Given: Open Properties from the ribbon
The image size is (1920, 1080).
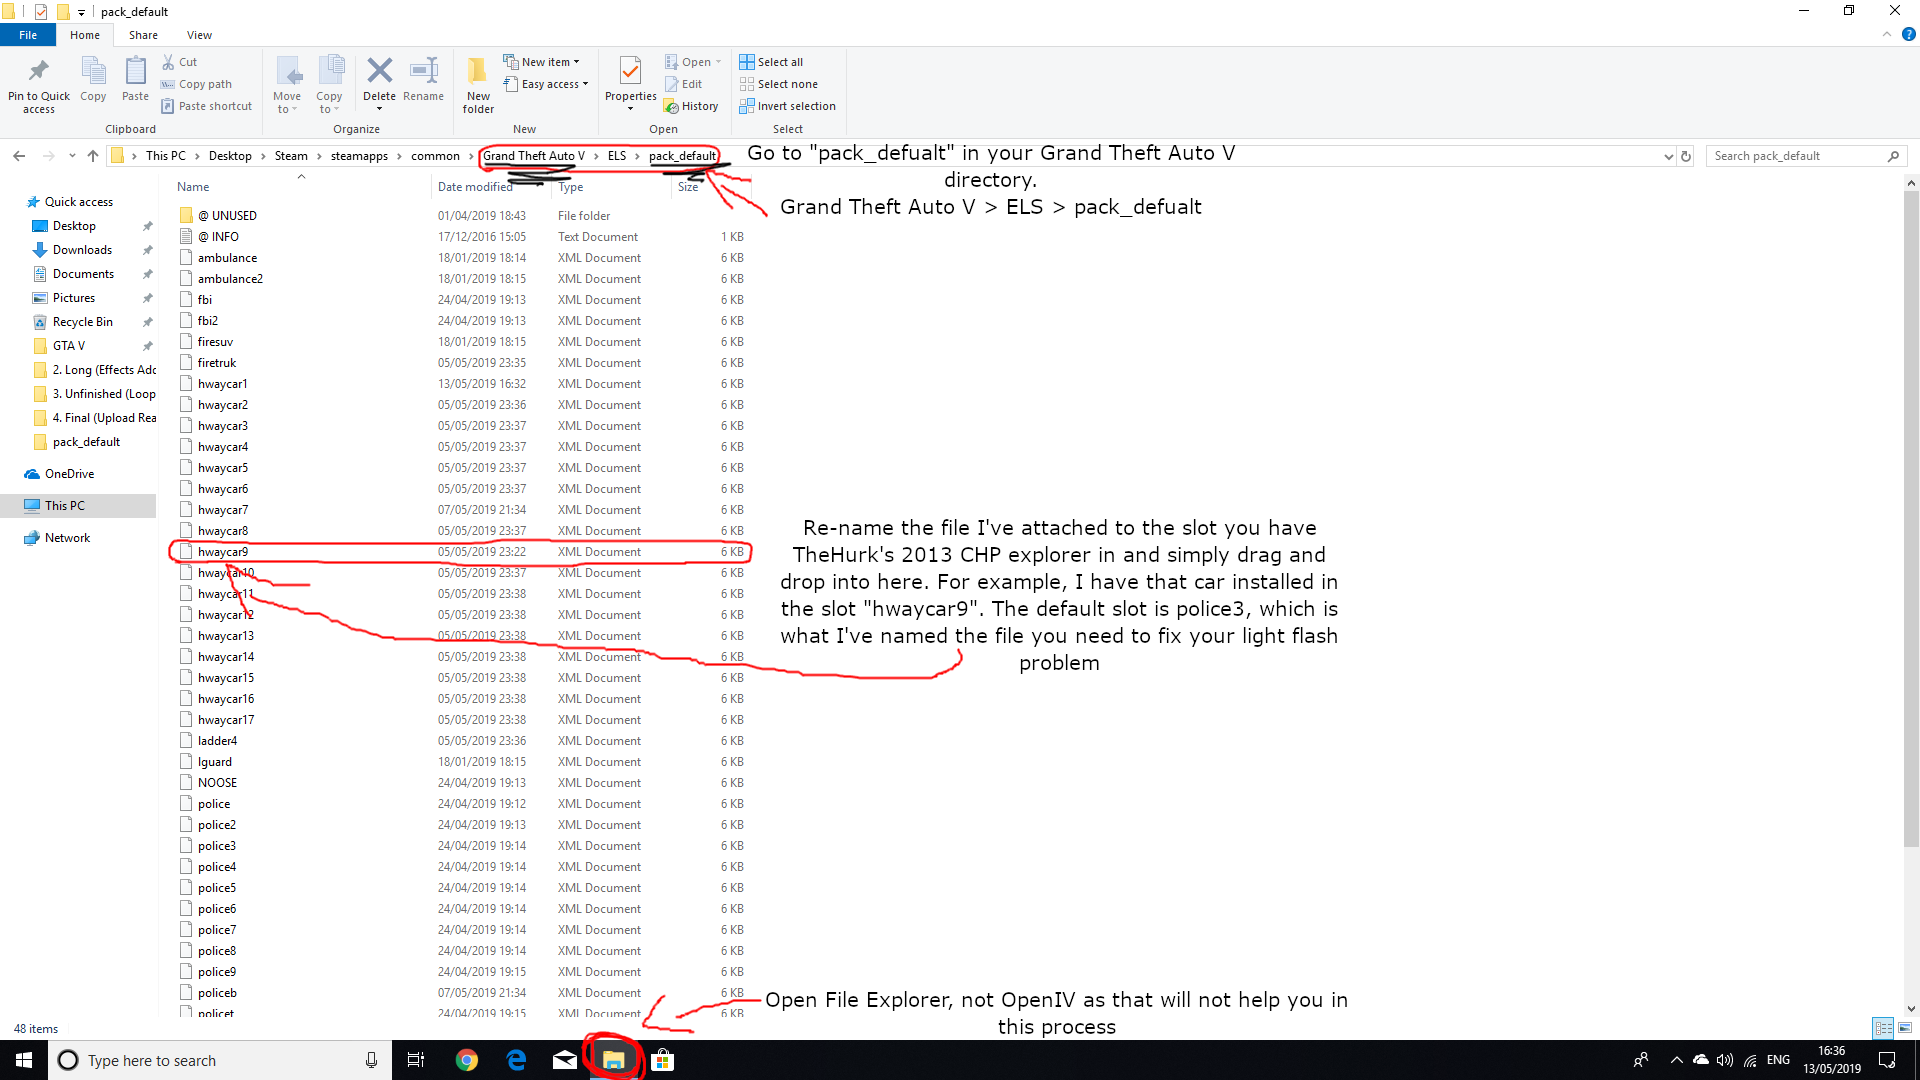Looking at the screenshot, I should (630, 72).
